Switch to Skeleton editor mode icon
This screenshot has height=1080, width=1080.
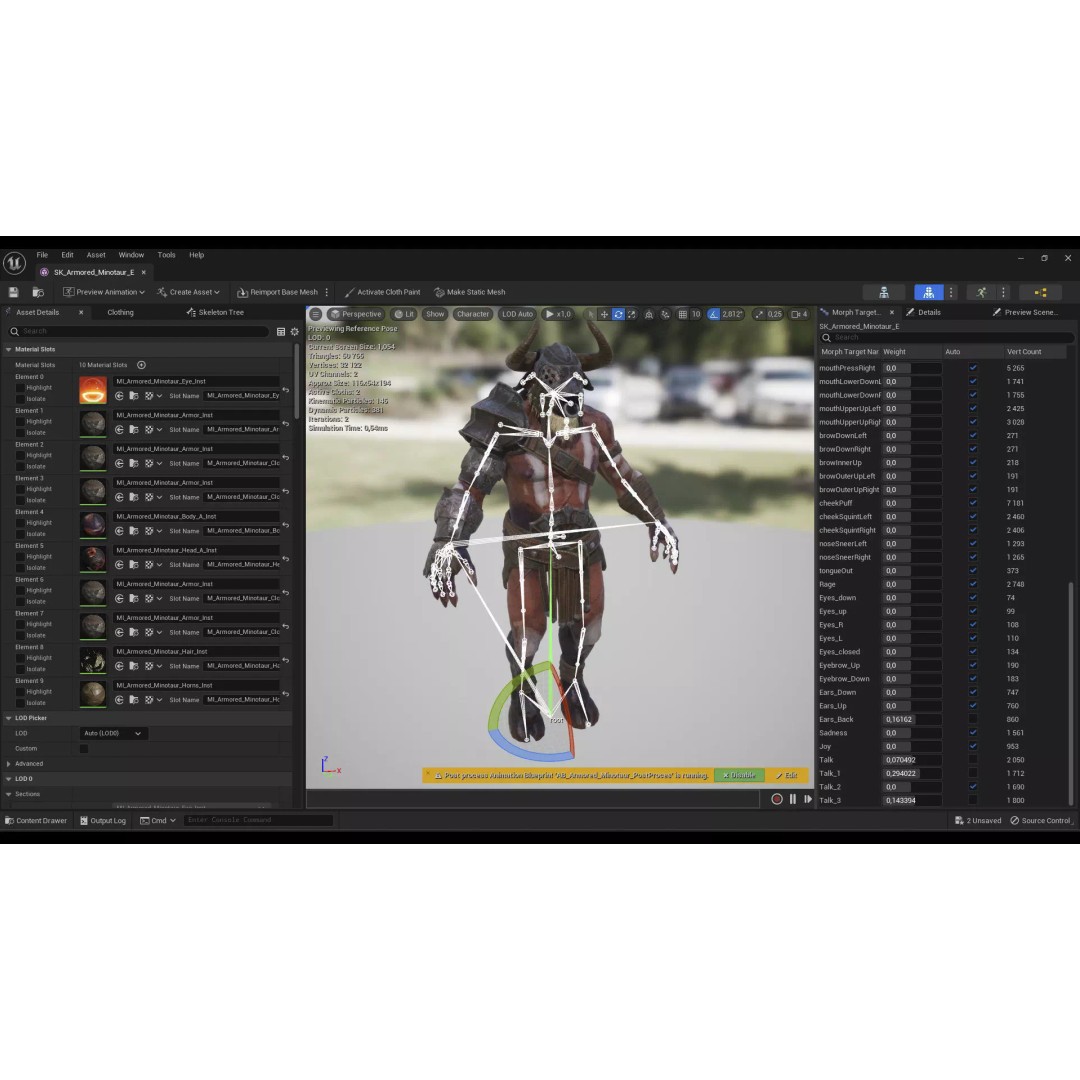point(884,293)
